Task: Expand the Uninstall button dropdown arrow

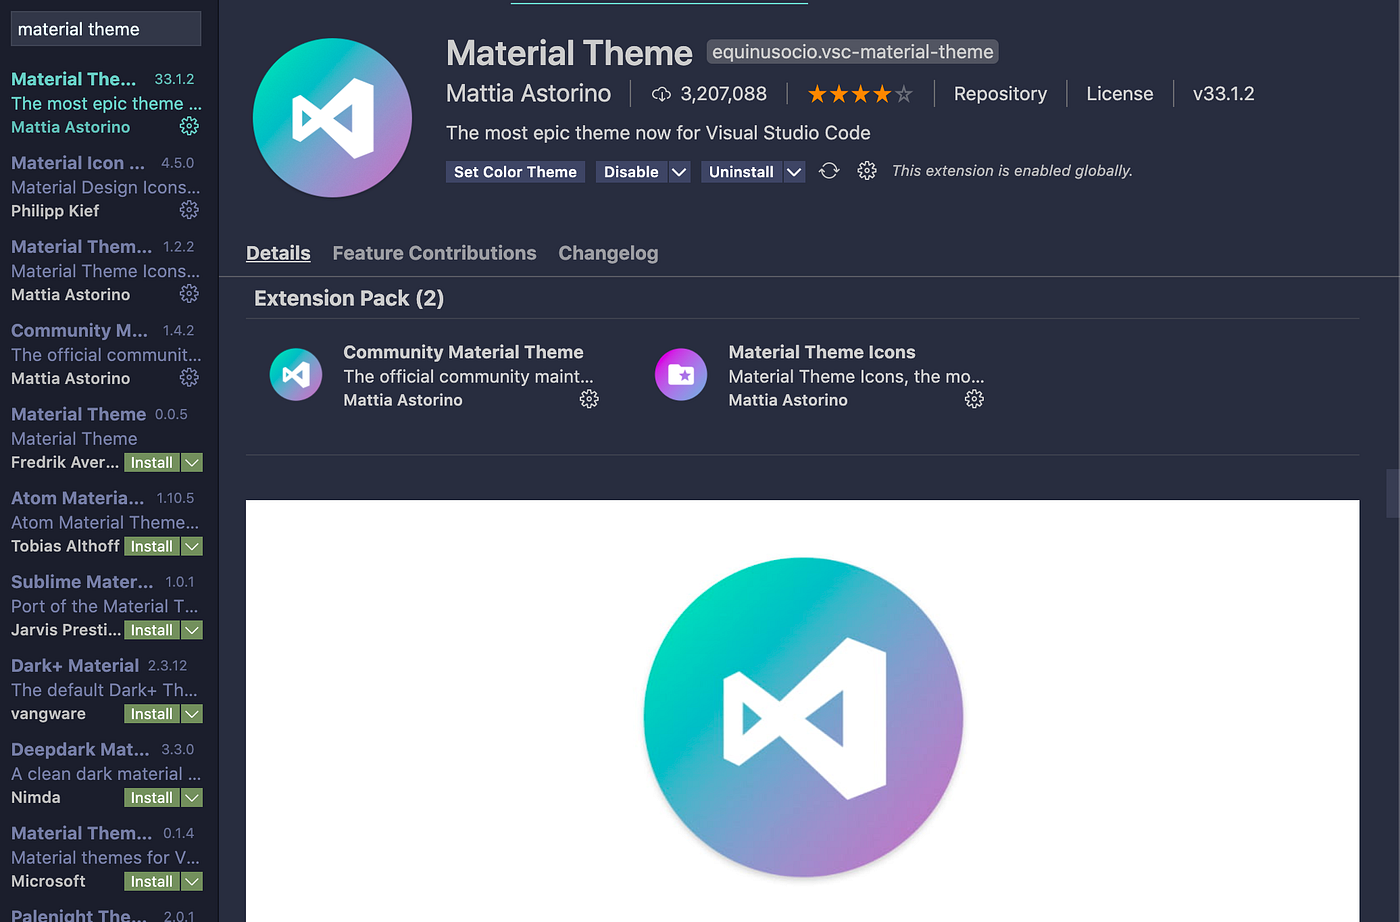Action: tap(793, 171)
